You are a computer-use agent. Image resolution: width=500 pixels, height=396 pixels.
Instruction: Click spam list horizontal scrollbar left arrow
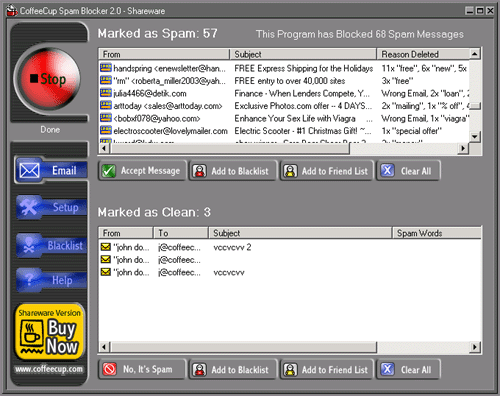click(x=104, y=148)
